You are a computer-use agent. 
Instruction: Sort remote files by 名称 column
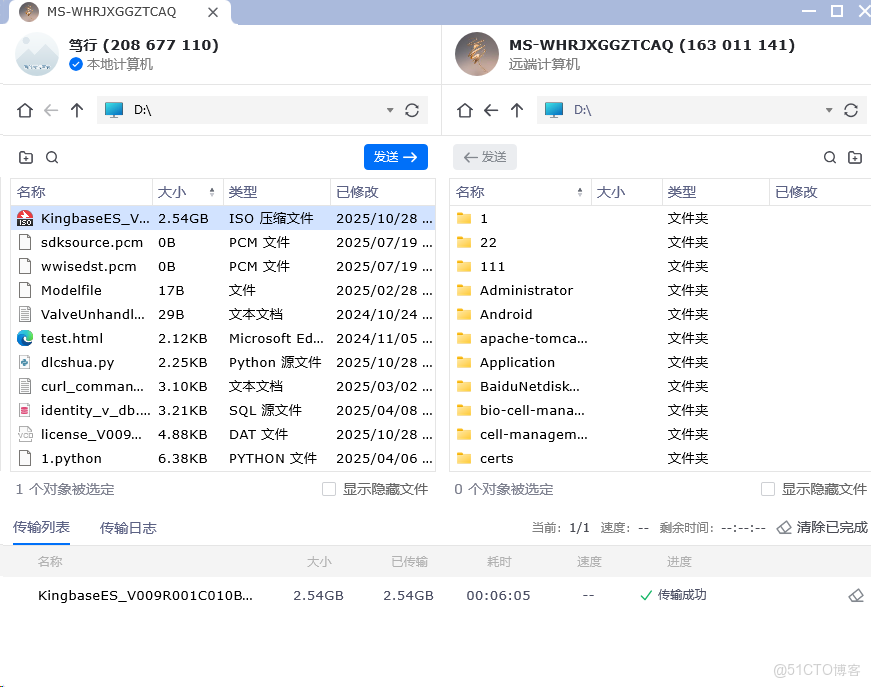point(520,192)
